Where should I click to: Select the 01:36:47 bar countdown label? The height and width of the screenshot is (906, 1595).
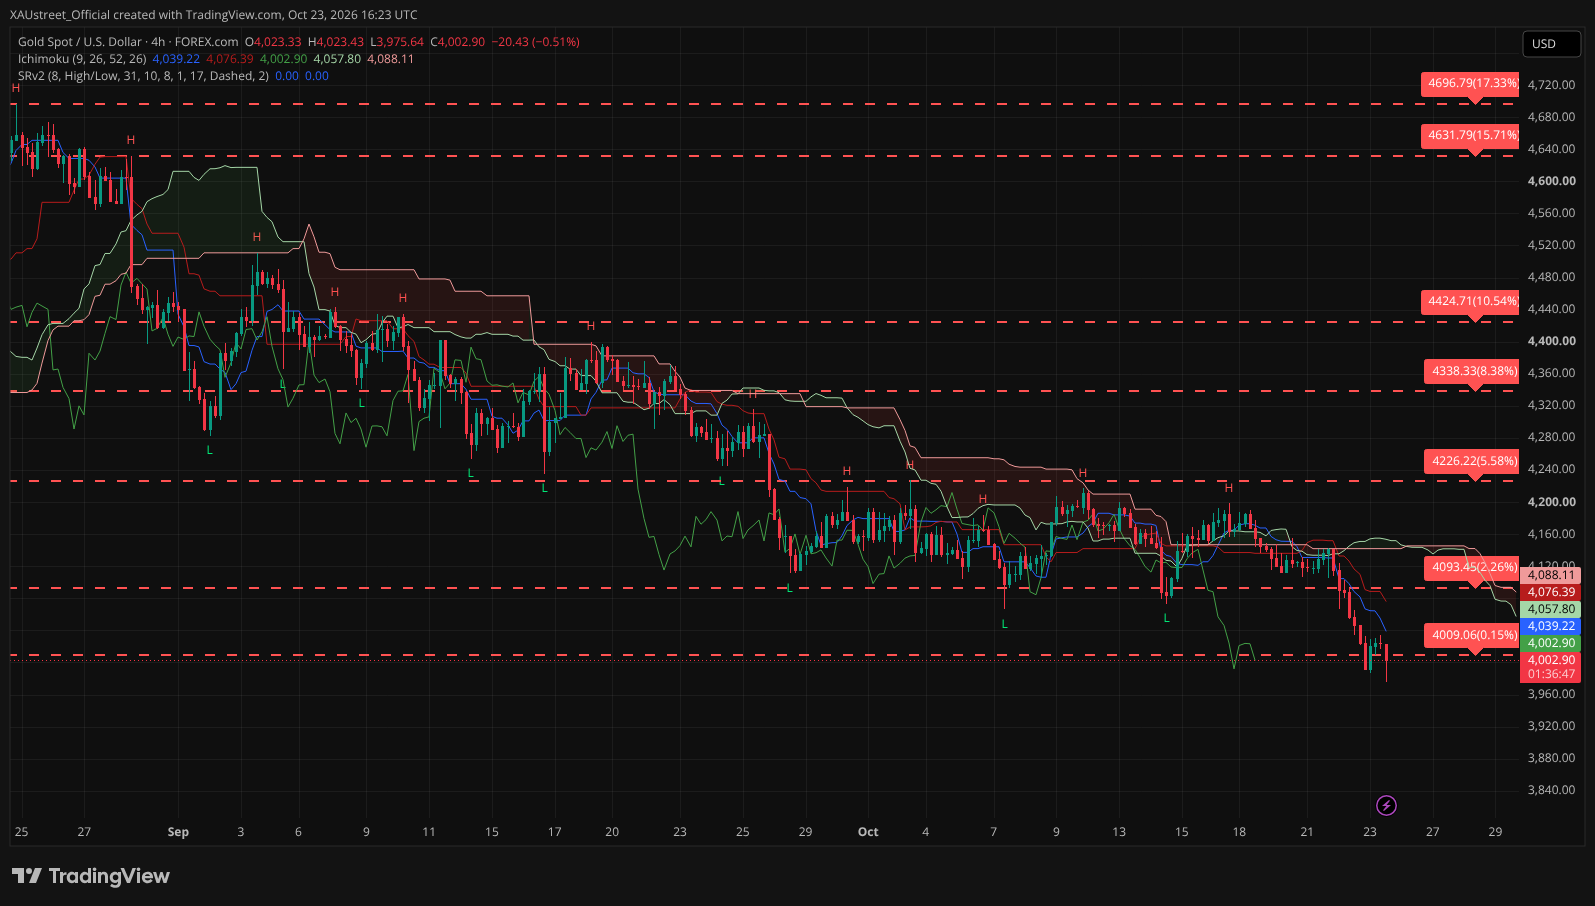tap(1551, 674)
